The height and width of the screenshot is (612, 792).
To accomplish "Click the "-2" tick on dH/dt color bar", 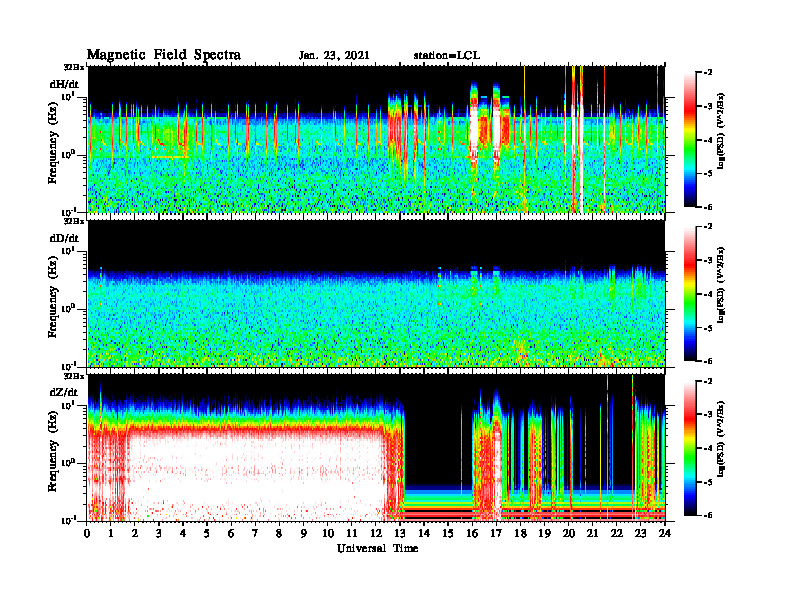I will 708,73.
